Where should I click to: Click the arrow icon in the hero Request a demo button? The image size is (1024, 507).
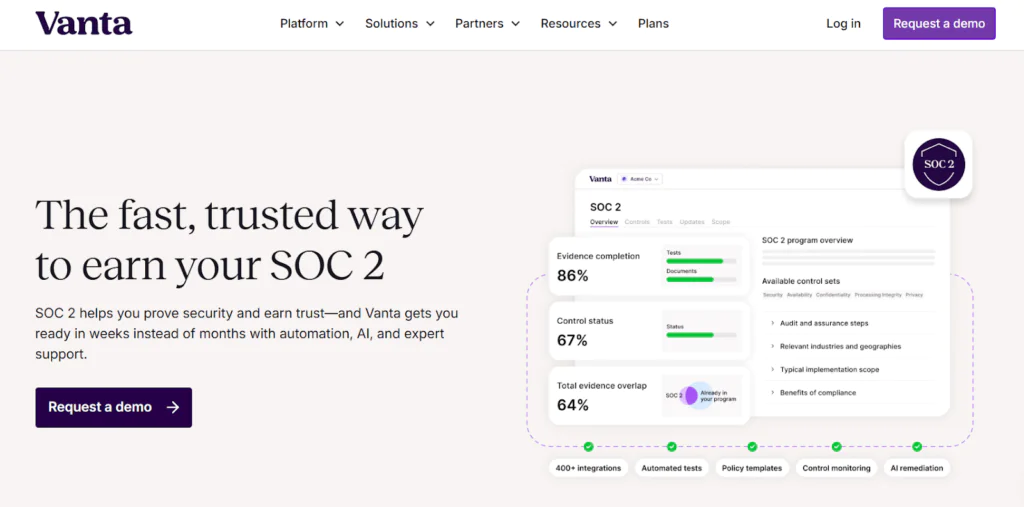point(172,407)
